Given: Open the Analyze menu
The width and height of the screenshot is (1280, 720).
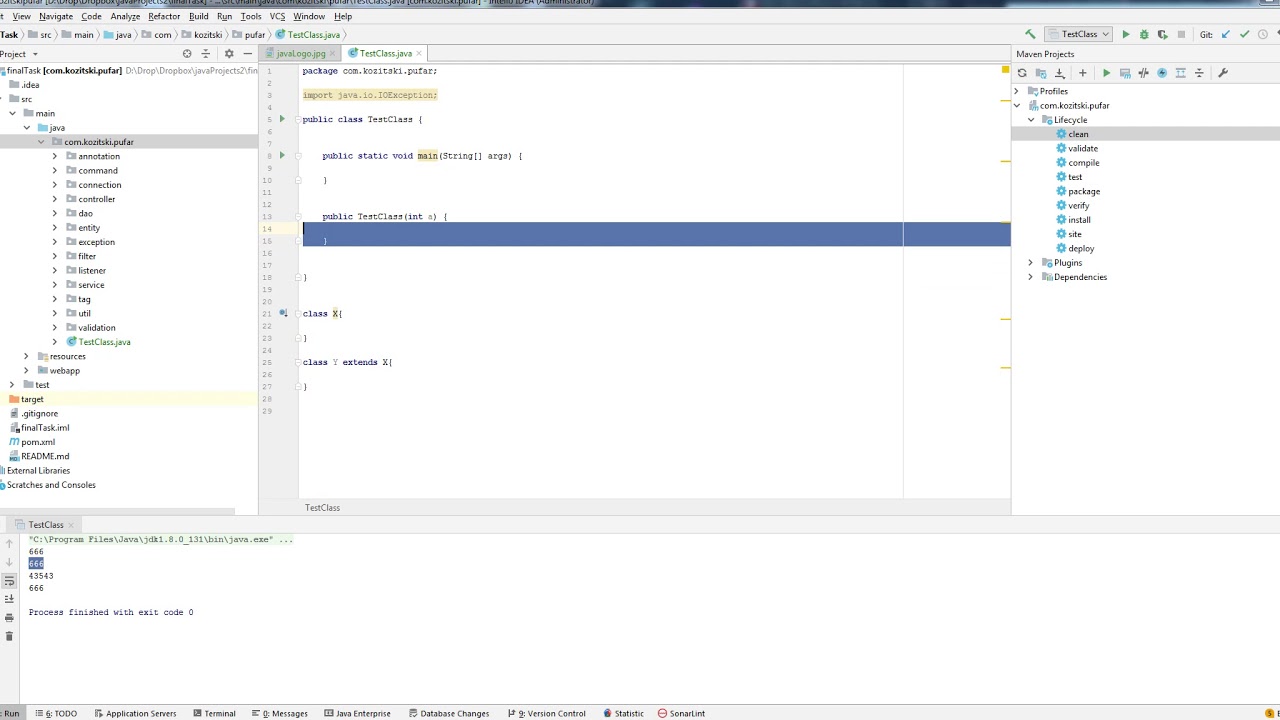Looking at the screenshot, I should pyautogui.click(x=125, y=16).
